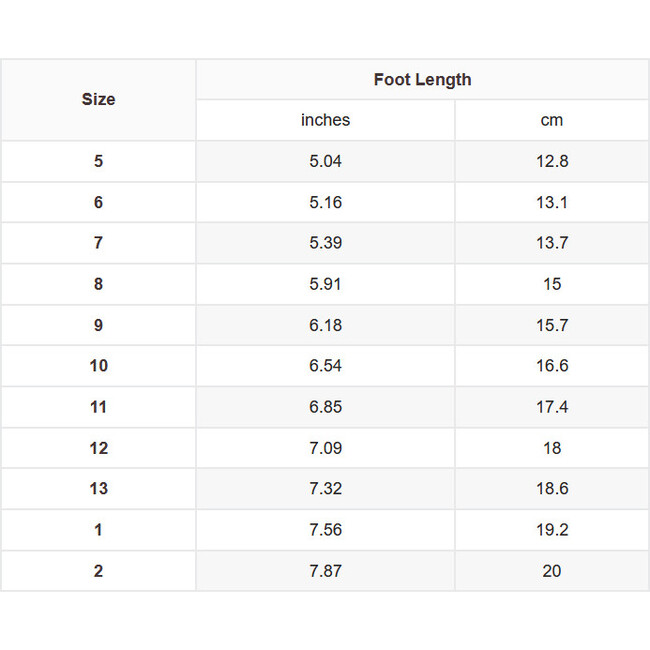Click size 12 row label
The height and width of the screenshot is (650, 650).
click(98, 448)
